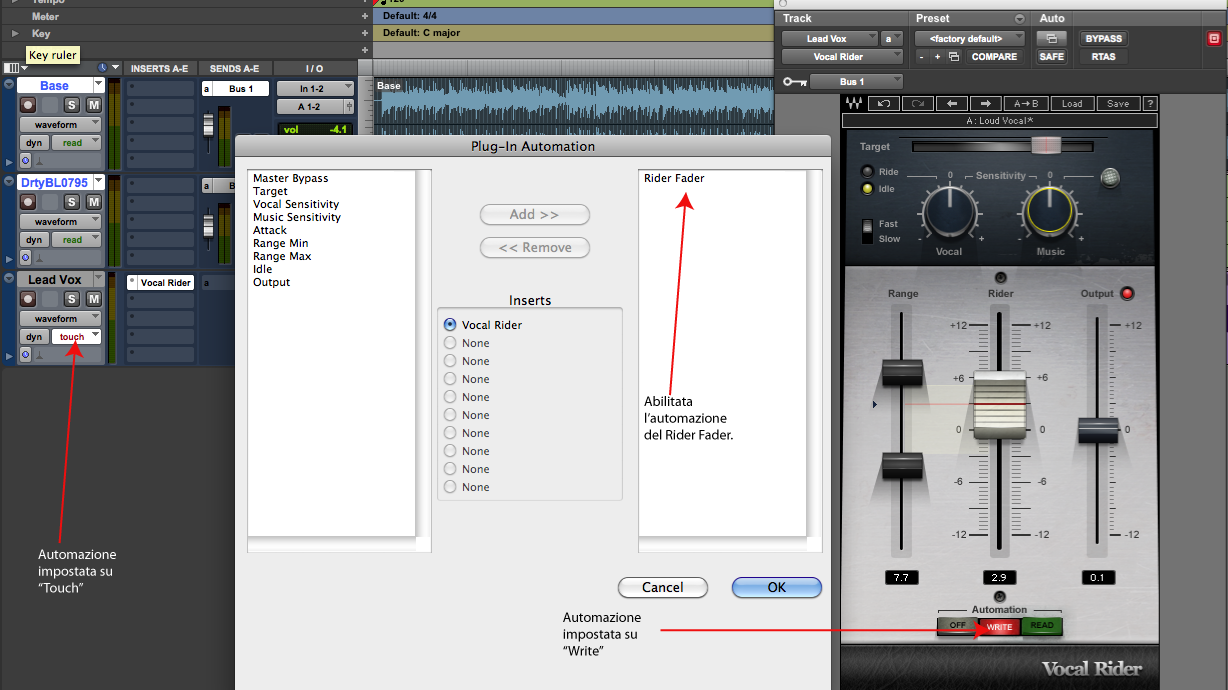The height and width of the screenshot is (690, 1228).
Task: Open the plugin help question mark
Action: (x=1151, y=103)
